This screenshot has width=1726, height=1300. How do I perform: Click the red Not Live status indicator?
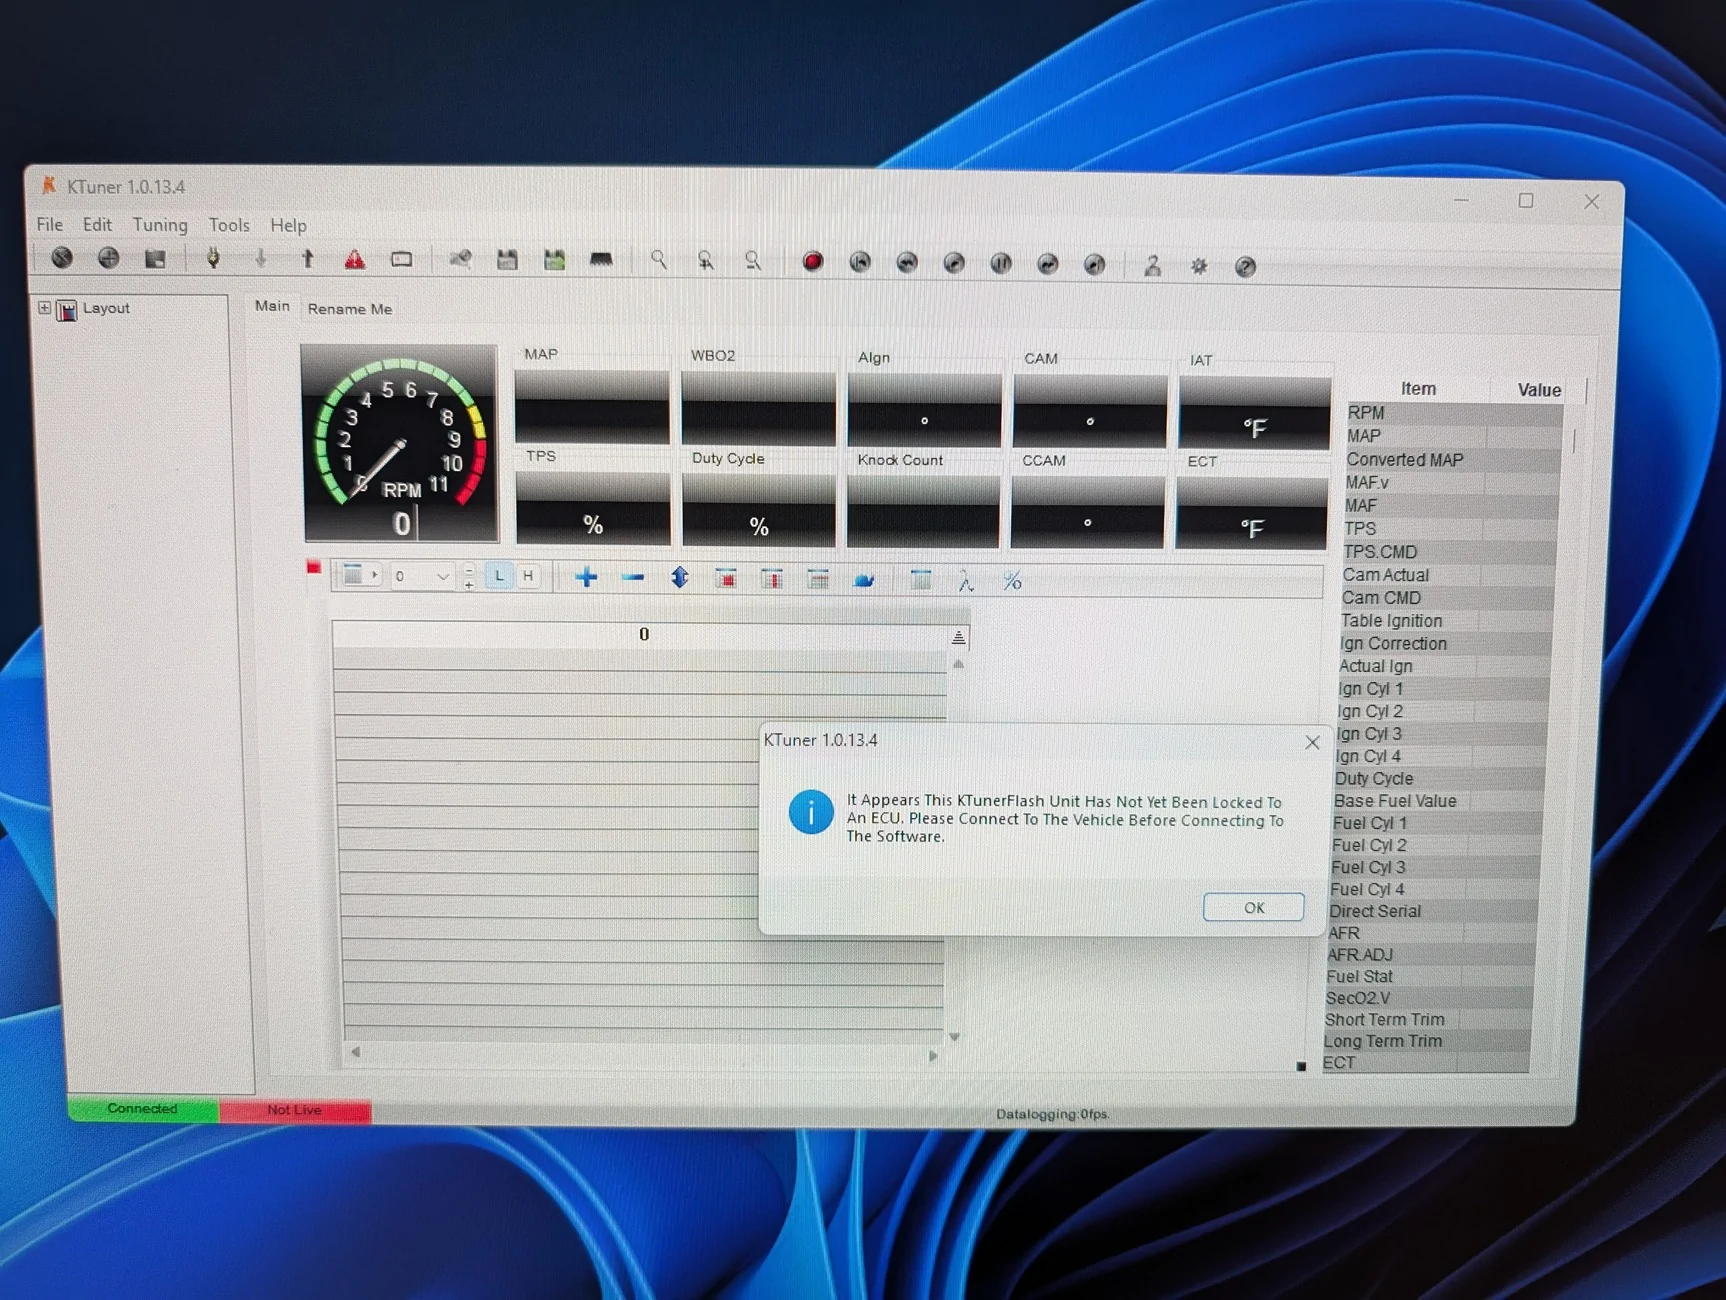(x=295, y=1110)
